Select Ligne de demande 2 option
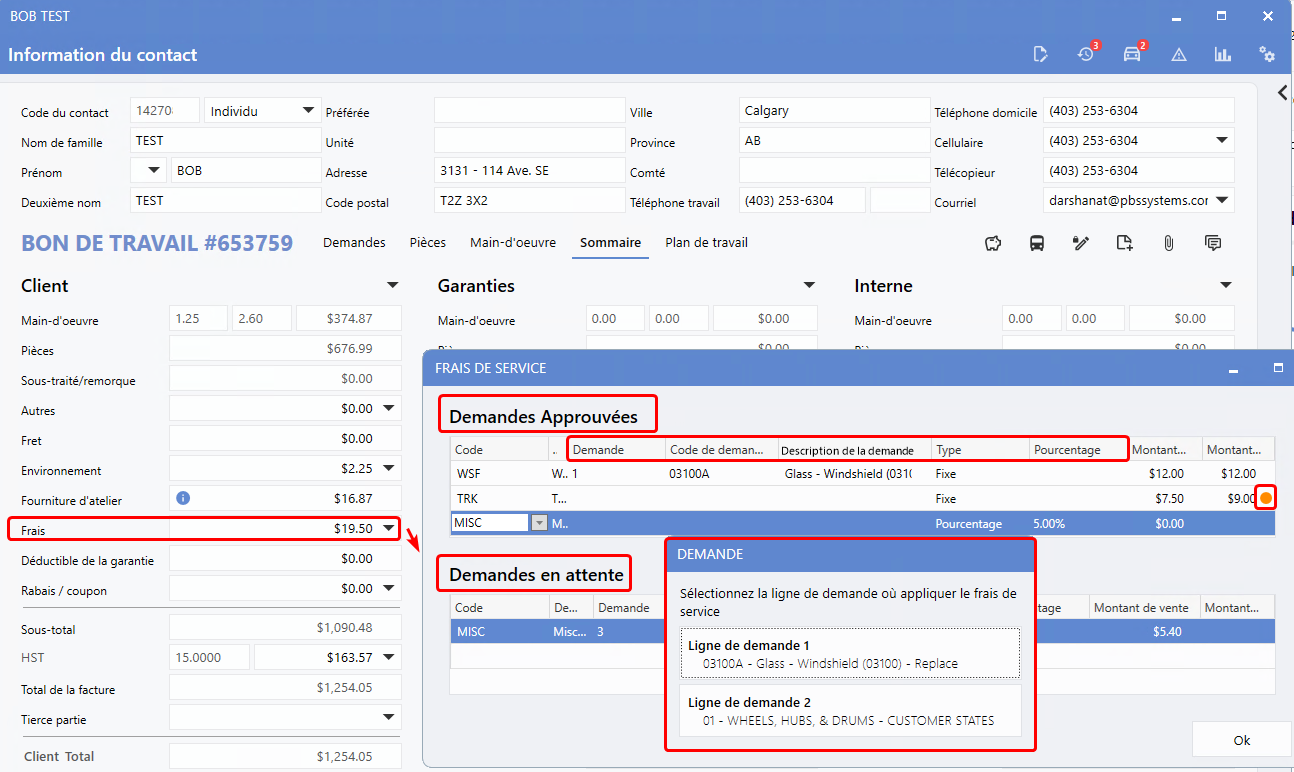 [850, 711]
